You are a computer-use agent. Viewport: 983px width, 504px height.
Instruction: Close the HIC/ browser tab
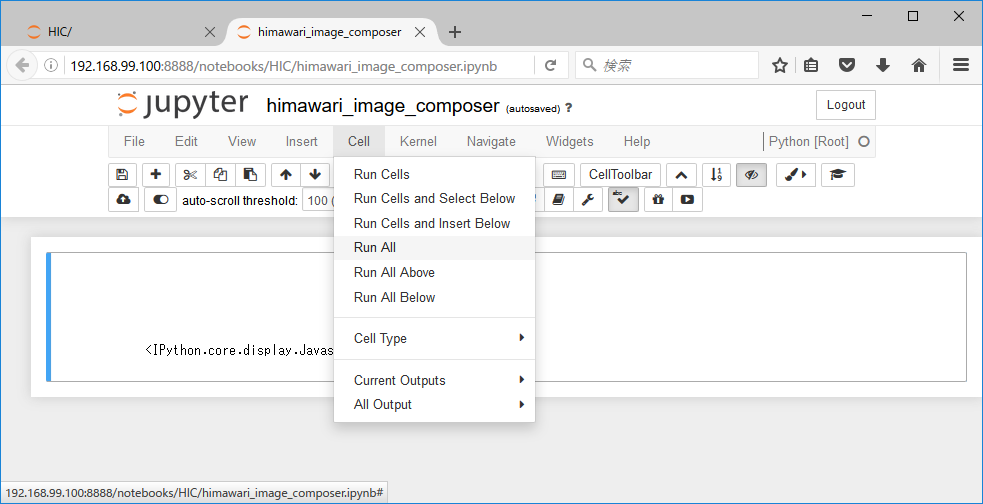pos(210,32)
